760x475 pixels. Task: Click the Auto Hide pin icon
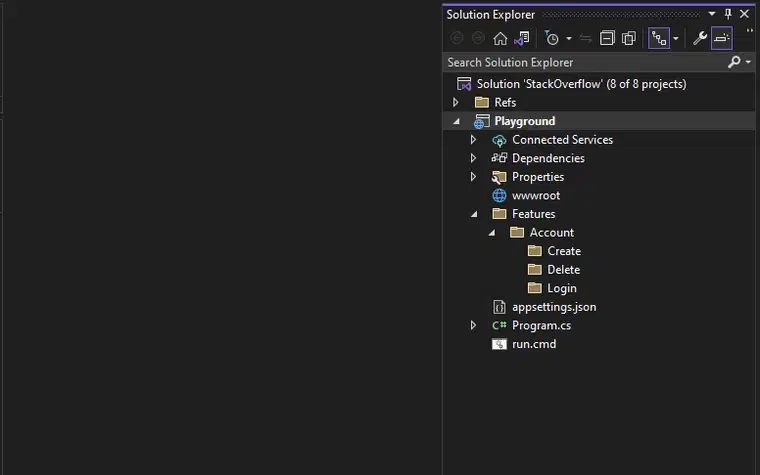coord(728,14)
